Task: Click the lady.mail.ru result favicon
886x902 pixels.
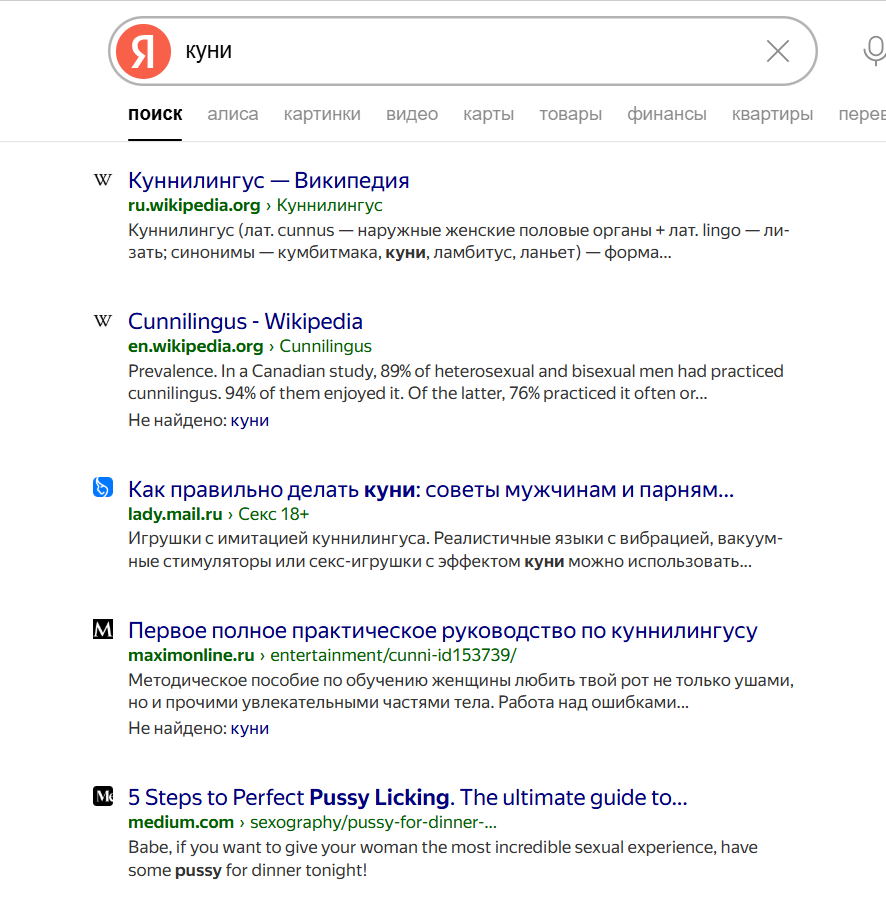Action: [102, 488]
